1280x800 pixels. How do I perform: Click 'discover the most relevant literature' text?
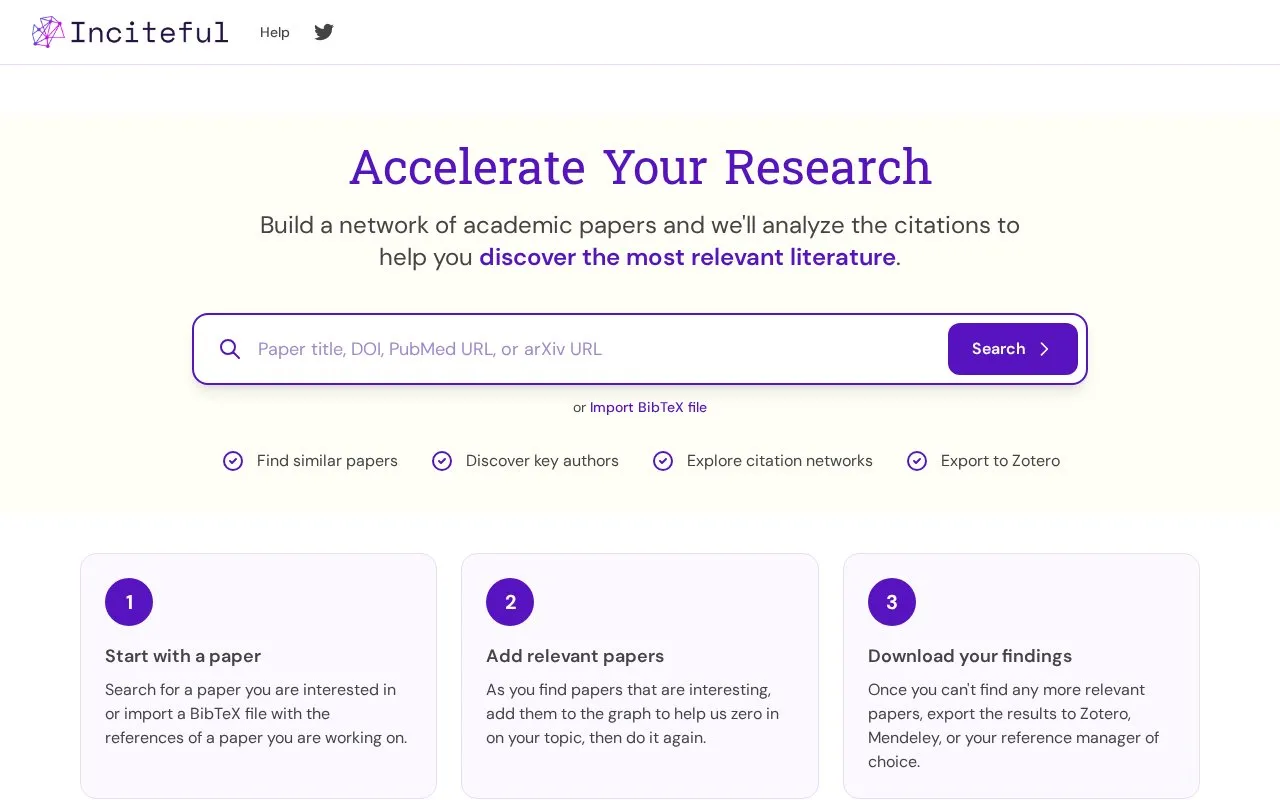click(x=687, y=257)
